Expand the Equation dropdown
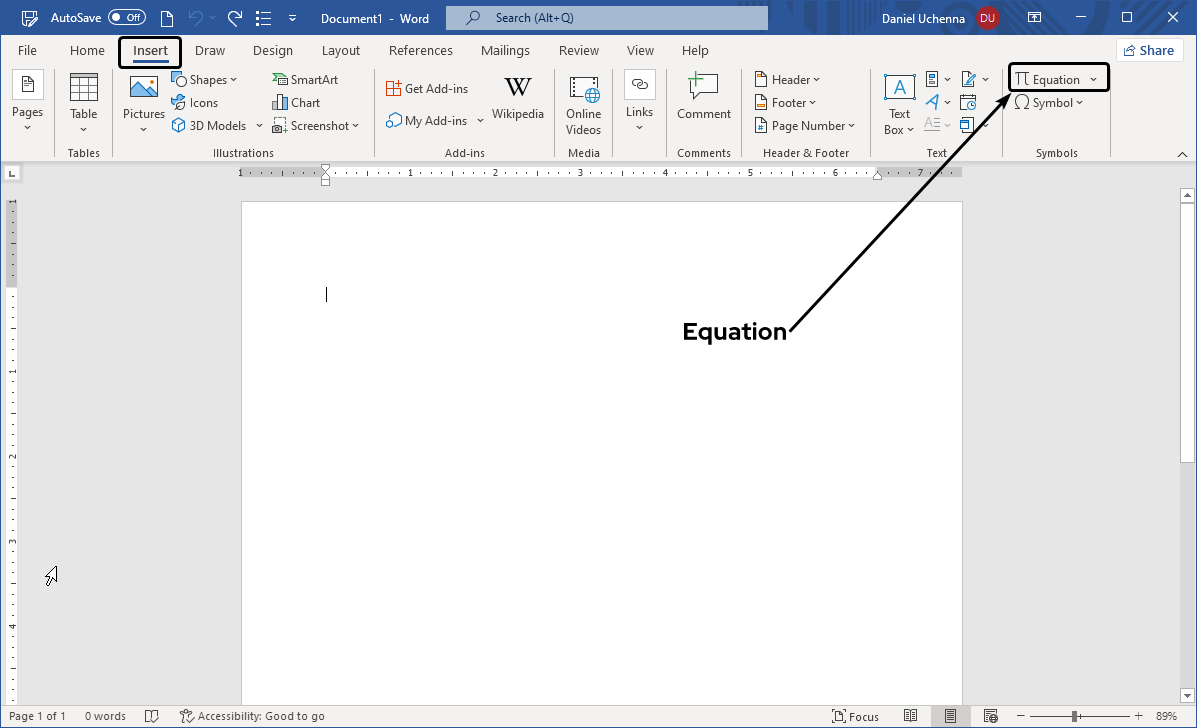This screenshot has height=728, width=1197. (1093, 77)
